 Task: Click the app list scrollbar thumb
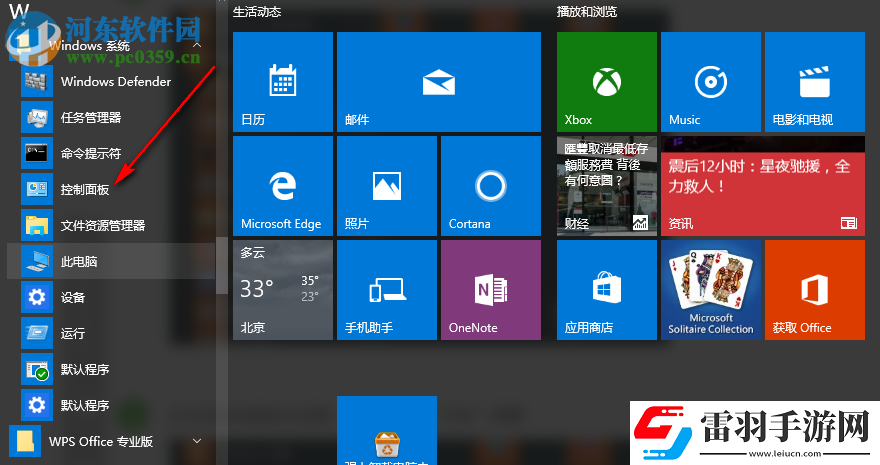[x=222, y=265]
